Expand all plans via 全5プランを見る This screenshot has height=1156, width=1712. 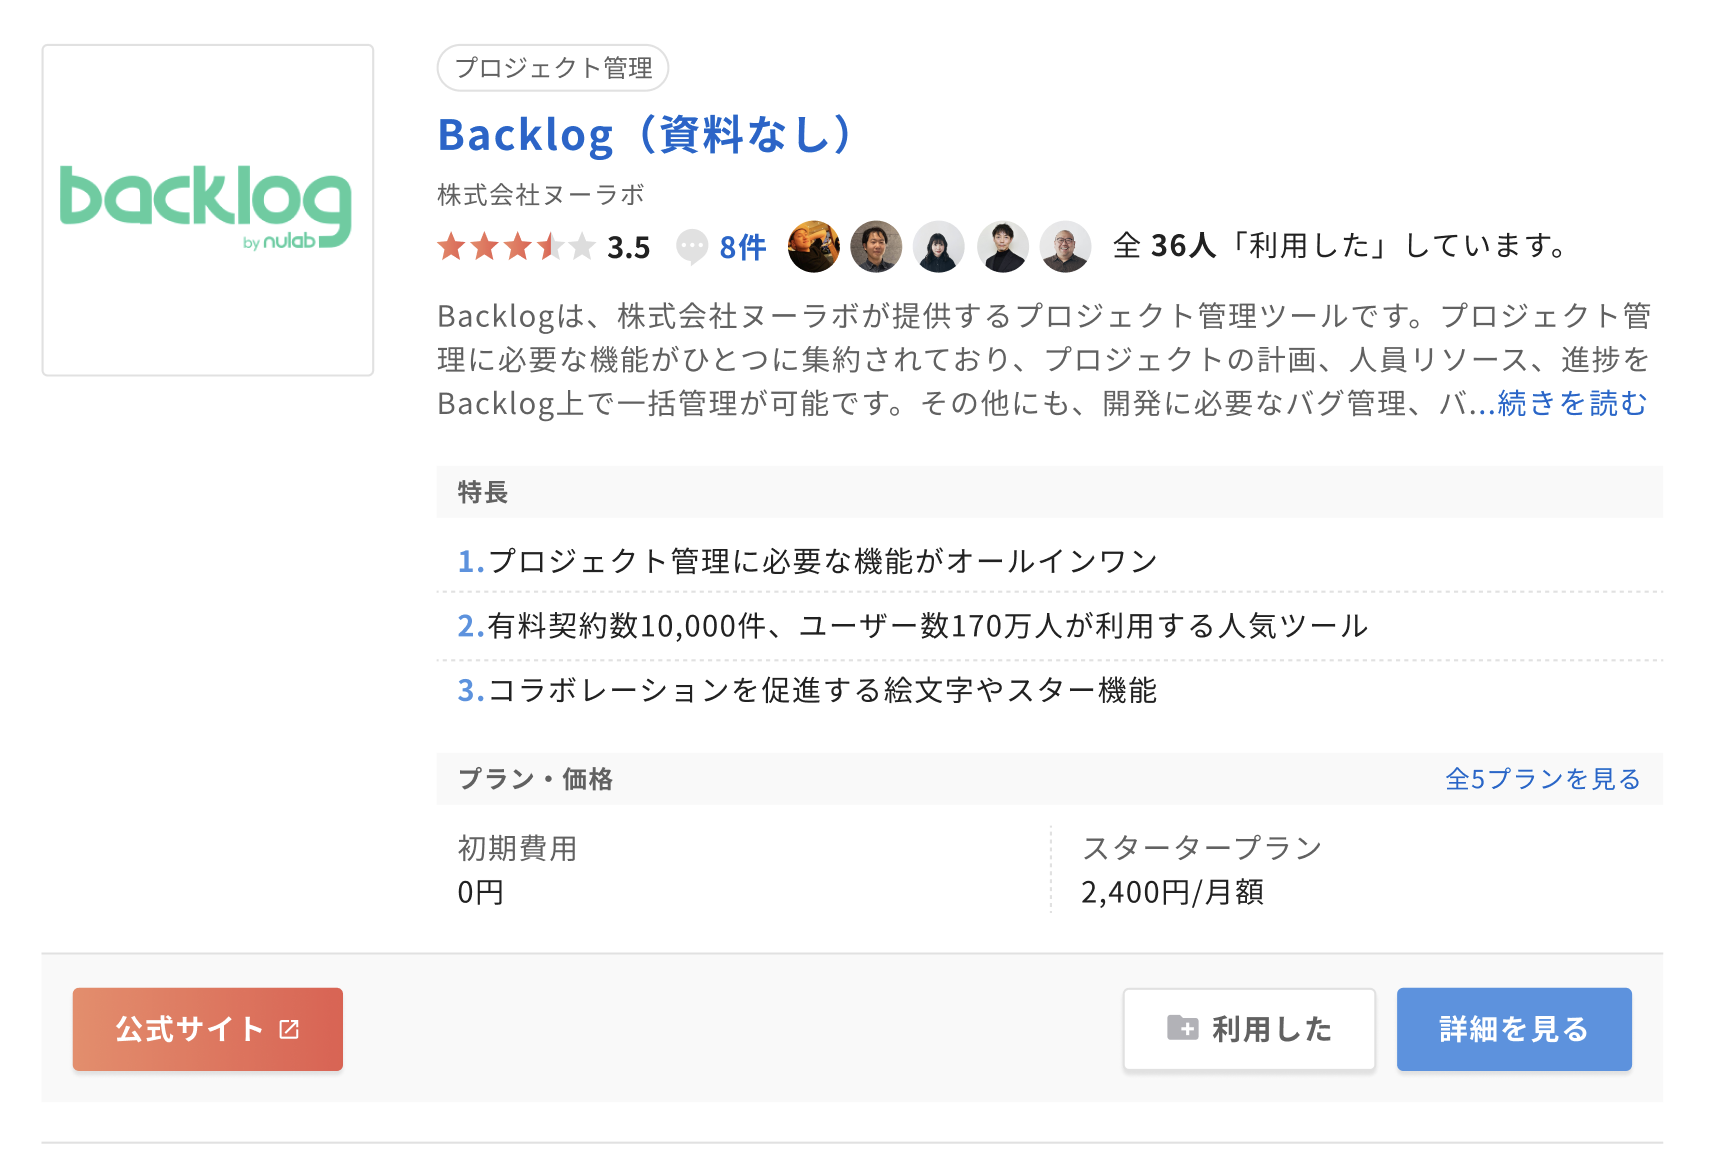click(x=1543, y=779)
